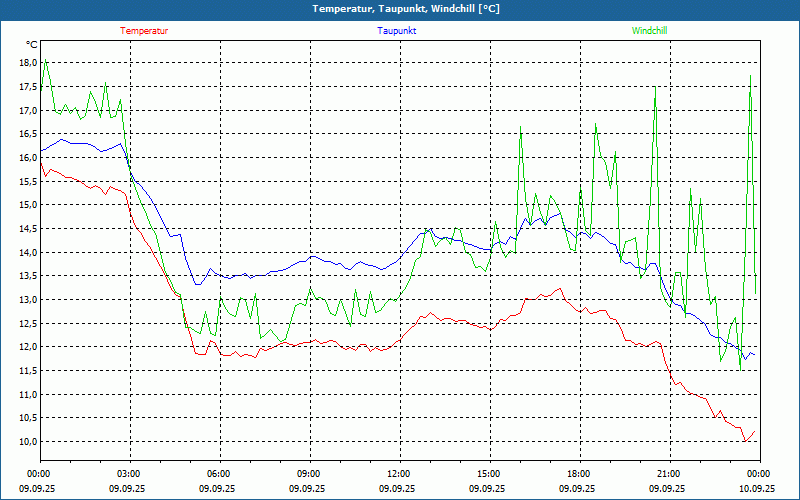Click the 12,0 y-axis value
800x500 pixels.
tap(29, 347)
